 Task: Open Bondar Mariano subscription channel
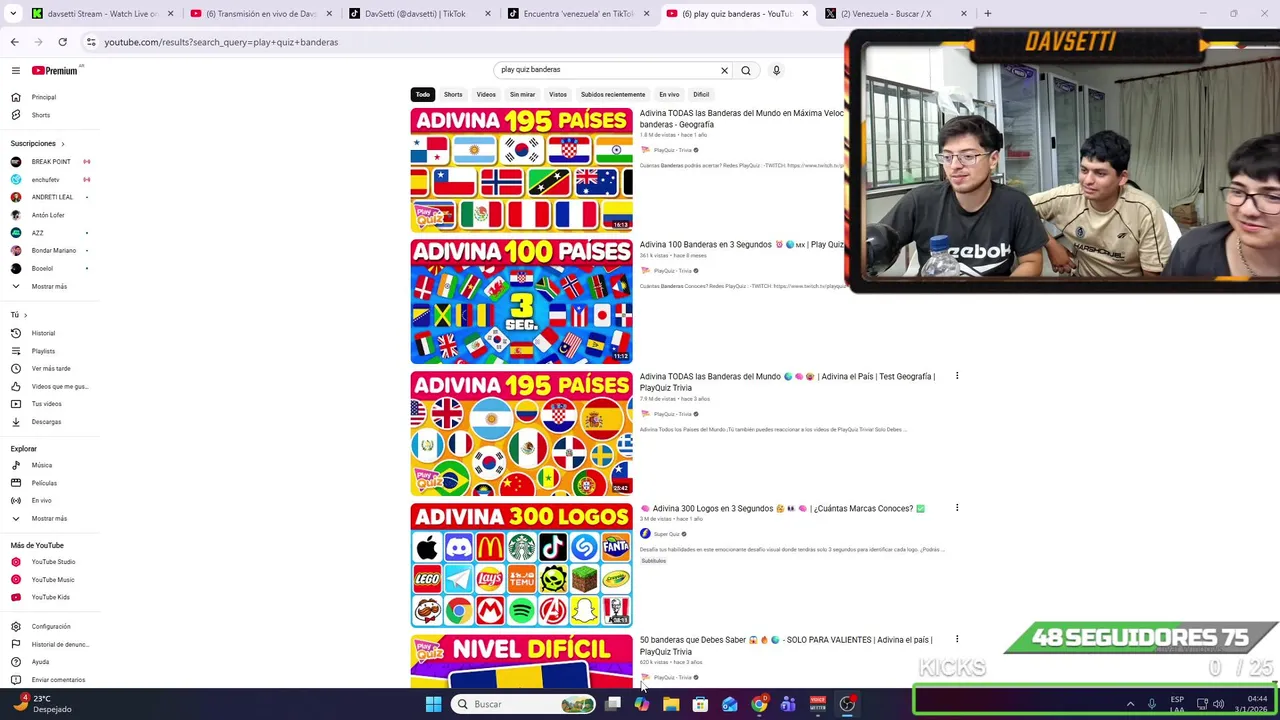53,250
